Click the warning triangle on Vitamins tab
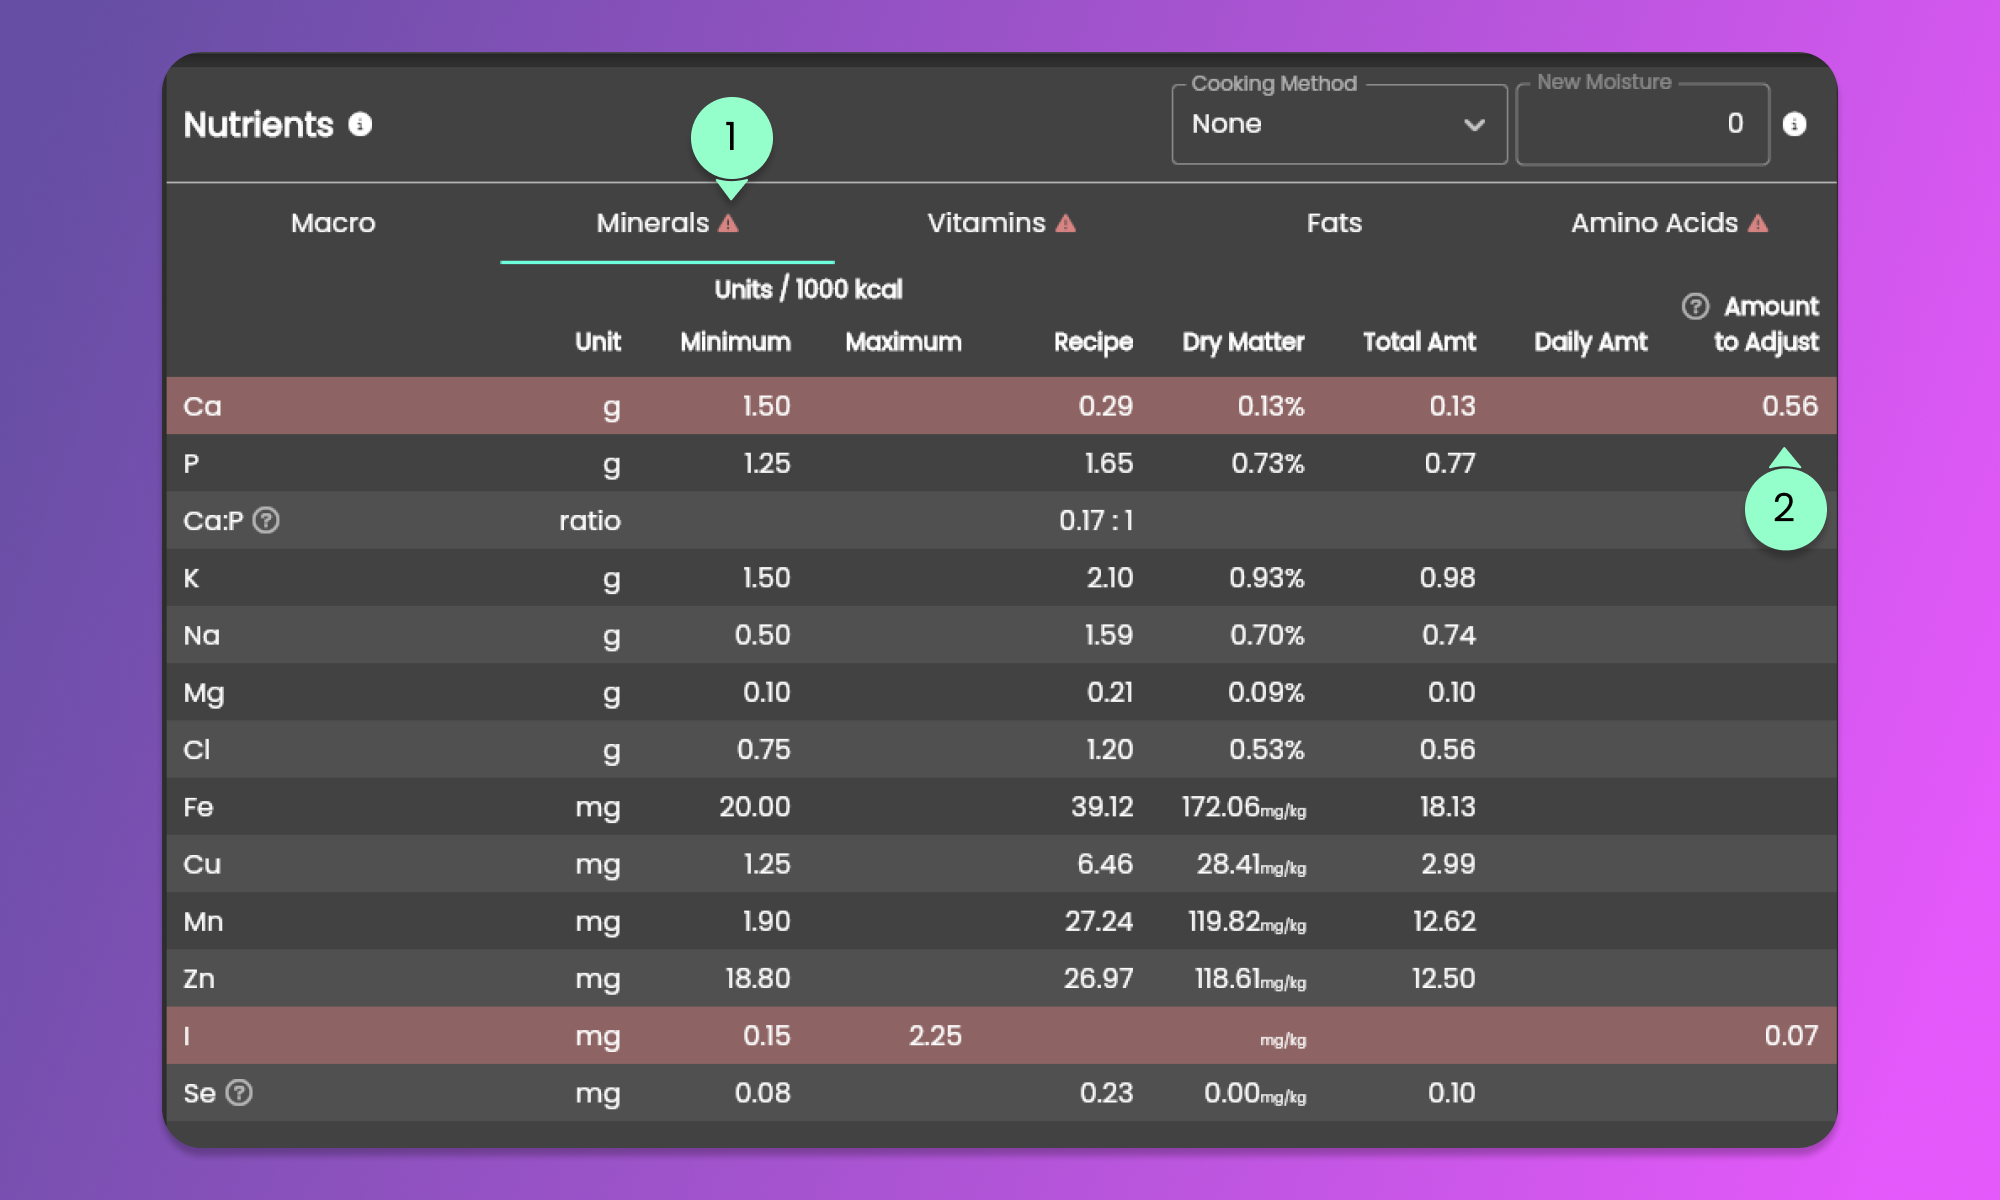Image resolution: width=2000 pixels, height=1200 pixels. (x=1066, y=223)
